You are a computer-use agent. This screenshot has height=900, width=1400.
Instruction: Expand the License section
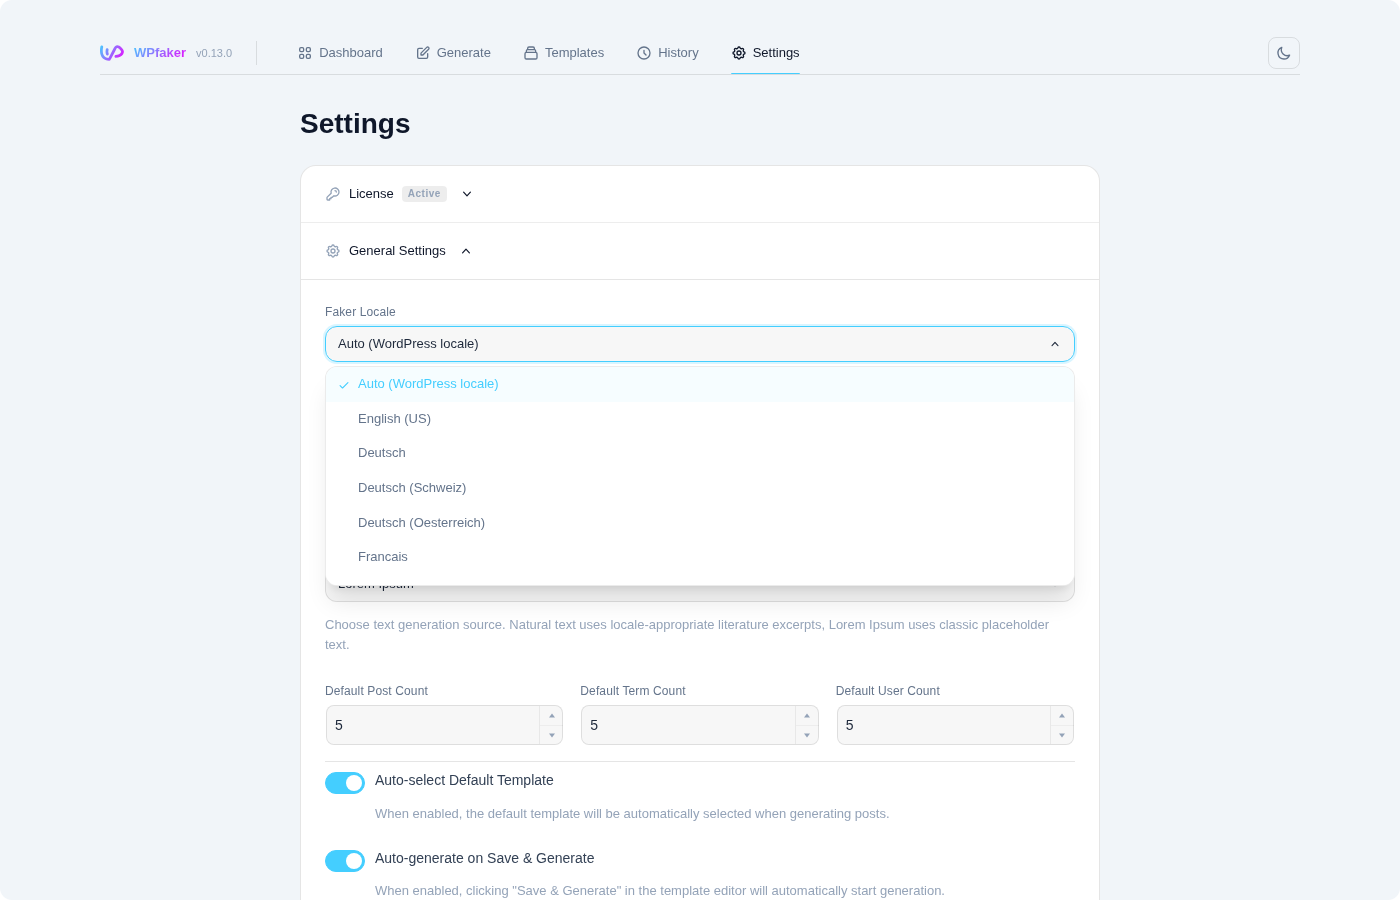coord(466,194)
